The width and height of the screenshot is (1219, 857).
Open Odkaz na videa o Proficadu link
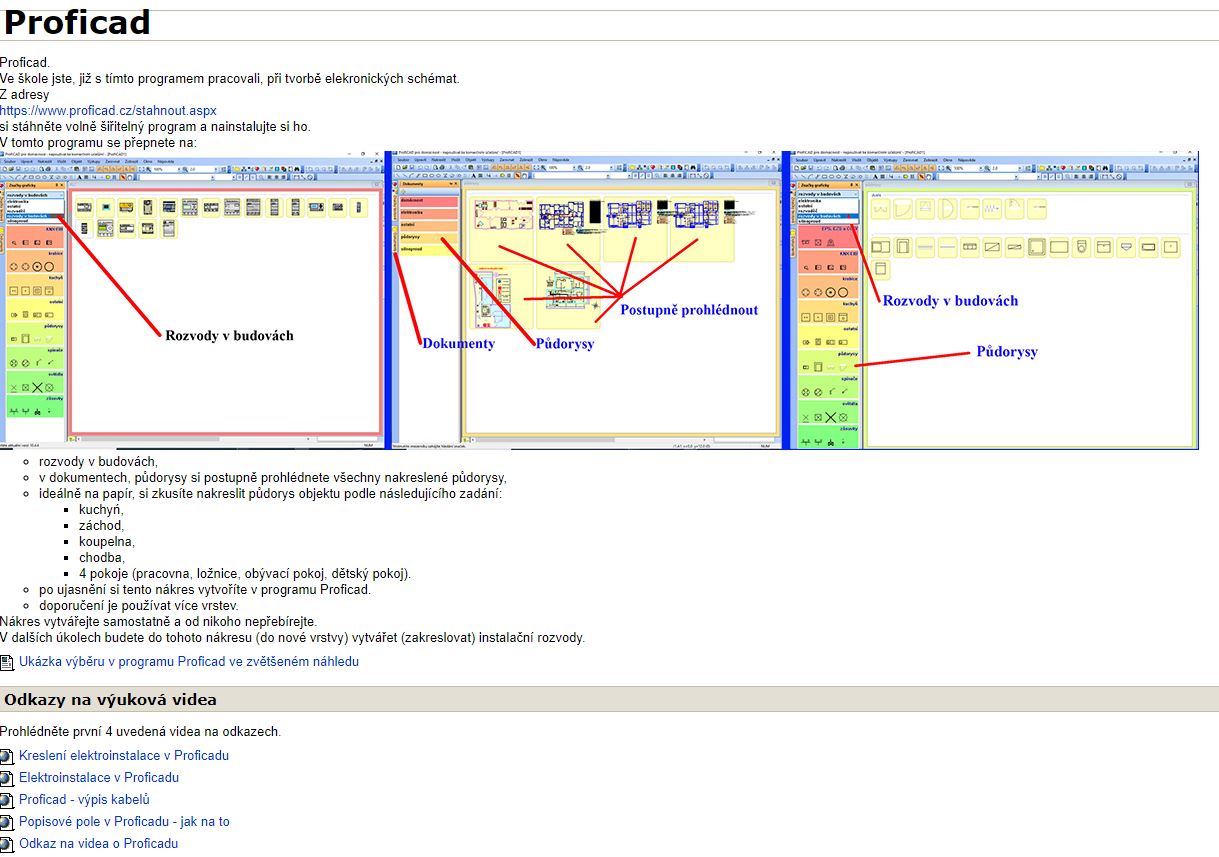[x=98, y=843]
